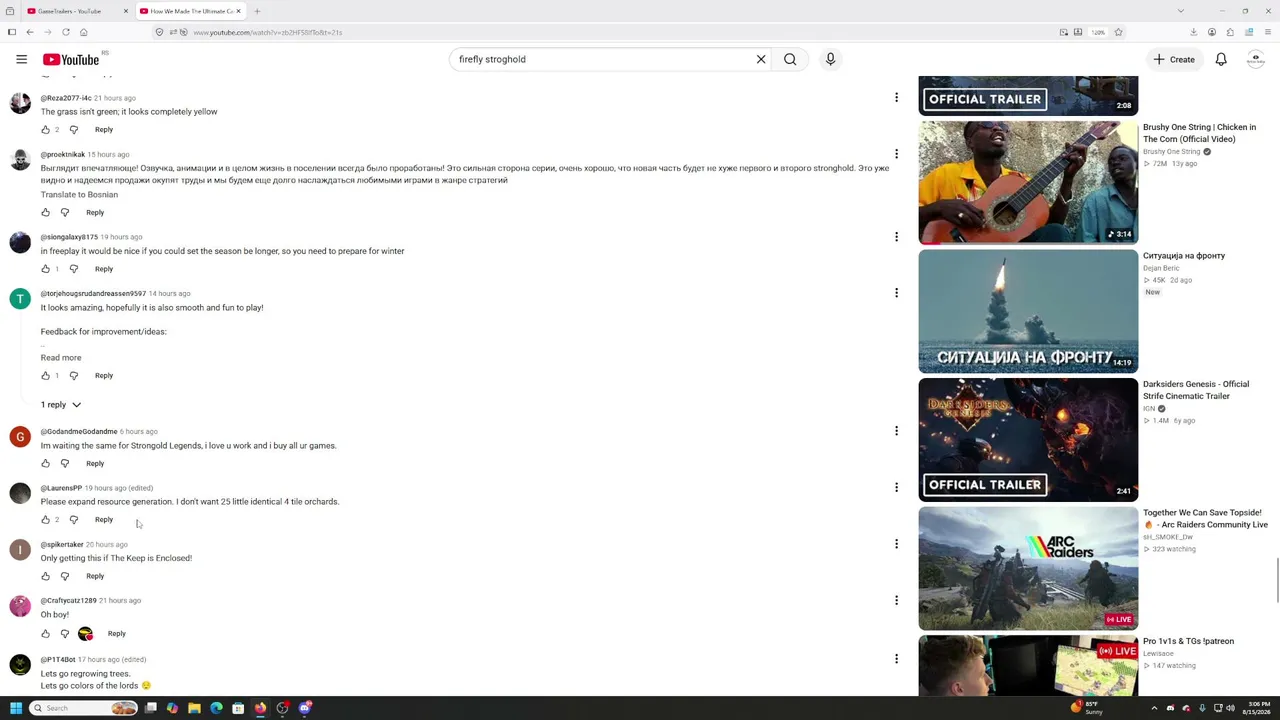Image resolution: width=1280 pixels, height=720 pixels.
Task: Select the How We Made The Ultimate tab
Action: (x=190, y=11)
